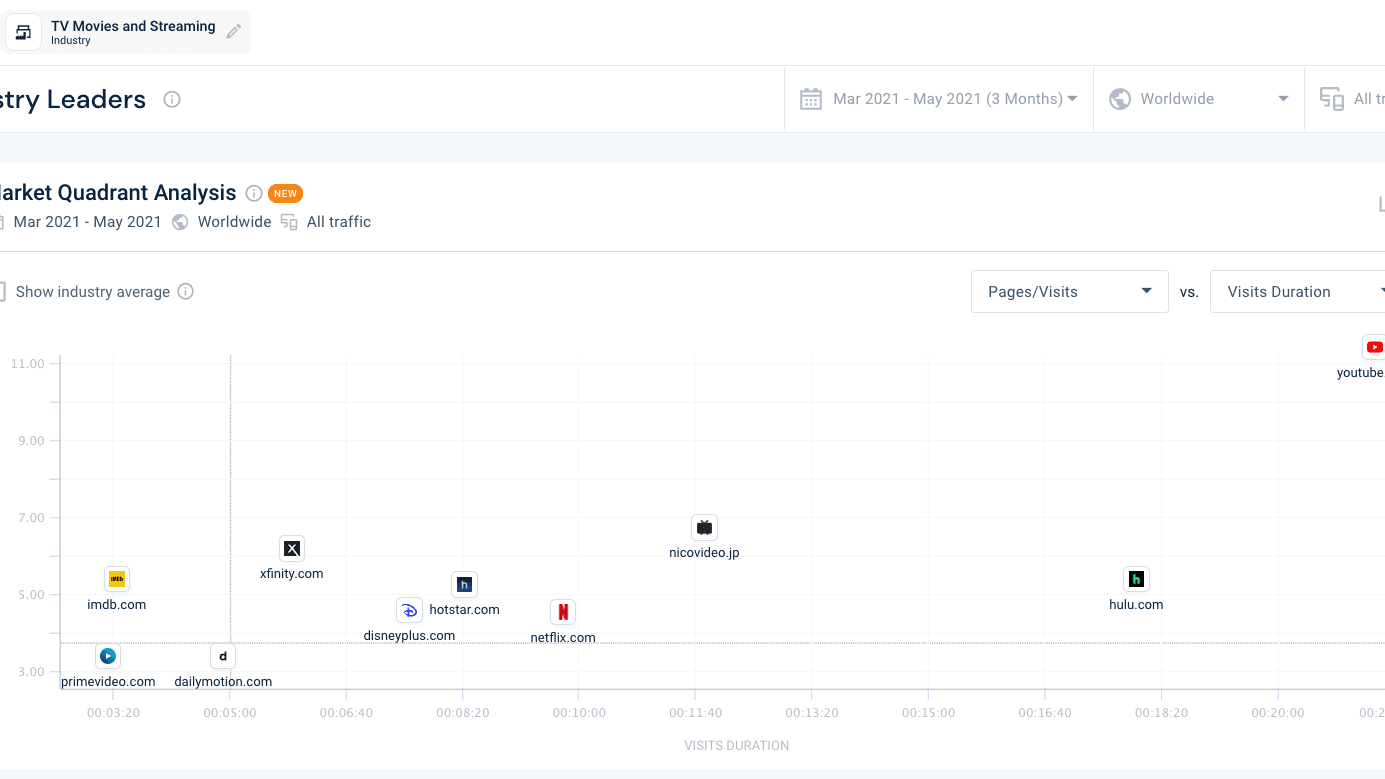Image resolution: width=1385 pixels, height=779 pixels.
Task: Click the calendar icon in date filter
Action: tap(810, 99)
